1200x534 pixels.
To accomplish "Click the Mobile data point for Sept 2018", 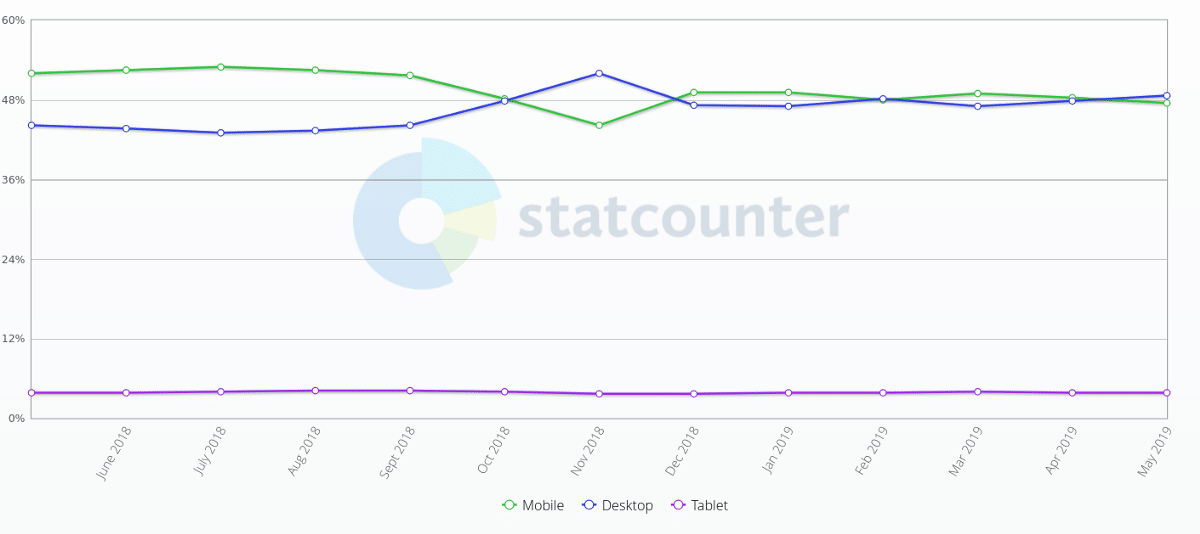I will pyautogui.click(x=410, y=75).
